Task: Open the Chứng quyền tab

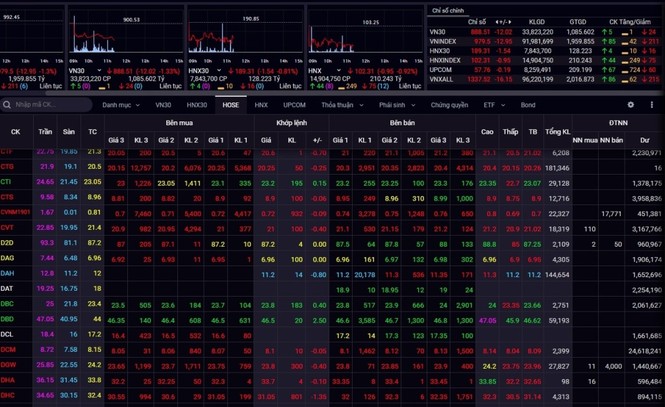Action: pyautogui.click(x=450, y=105)
